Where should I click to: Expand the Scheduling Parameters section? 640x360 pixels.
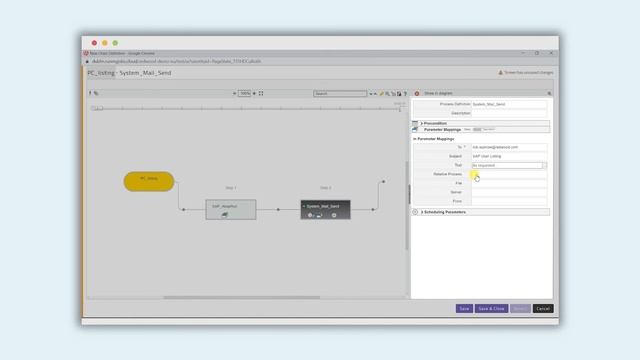[x=422, y=212]
